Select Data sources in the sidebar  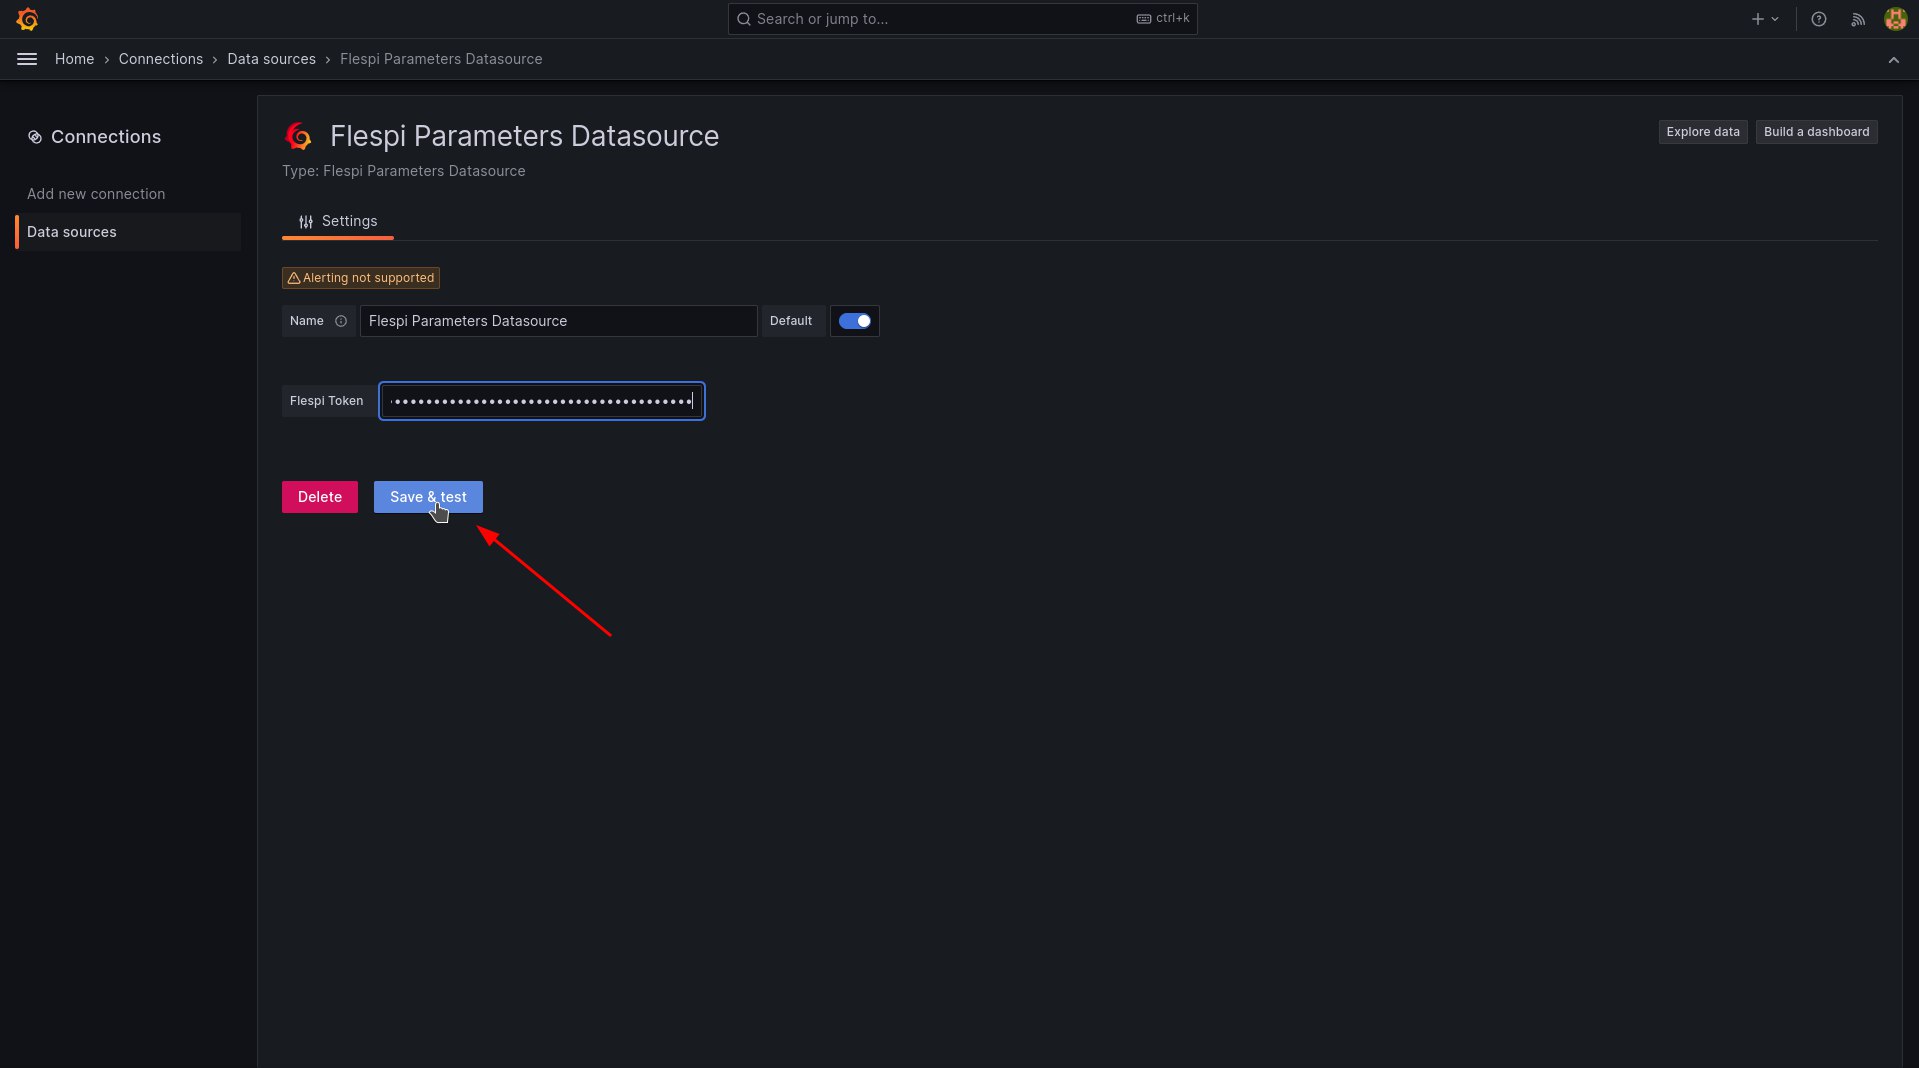click(x=71, y=231)
